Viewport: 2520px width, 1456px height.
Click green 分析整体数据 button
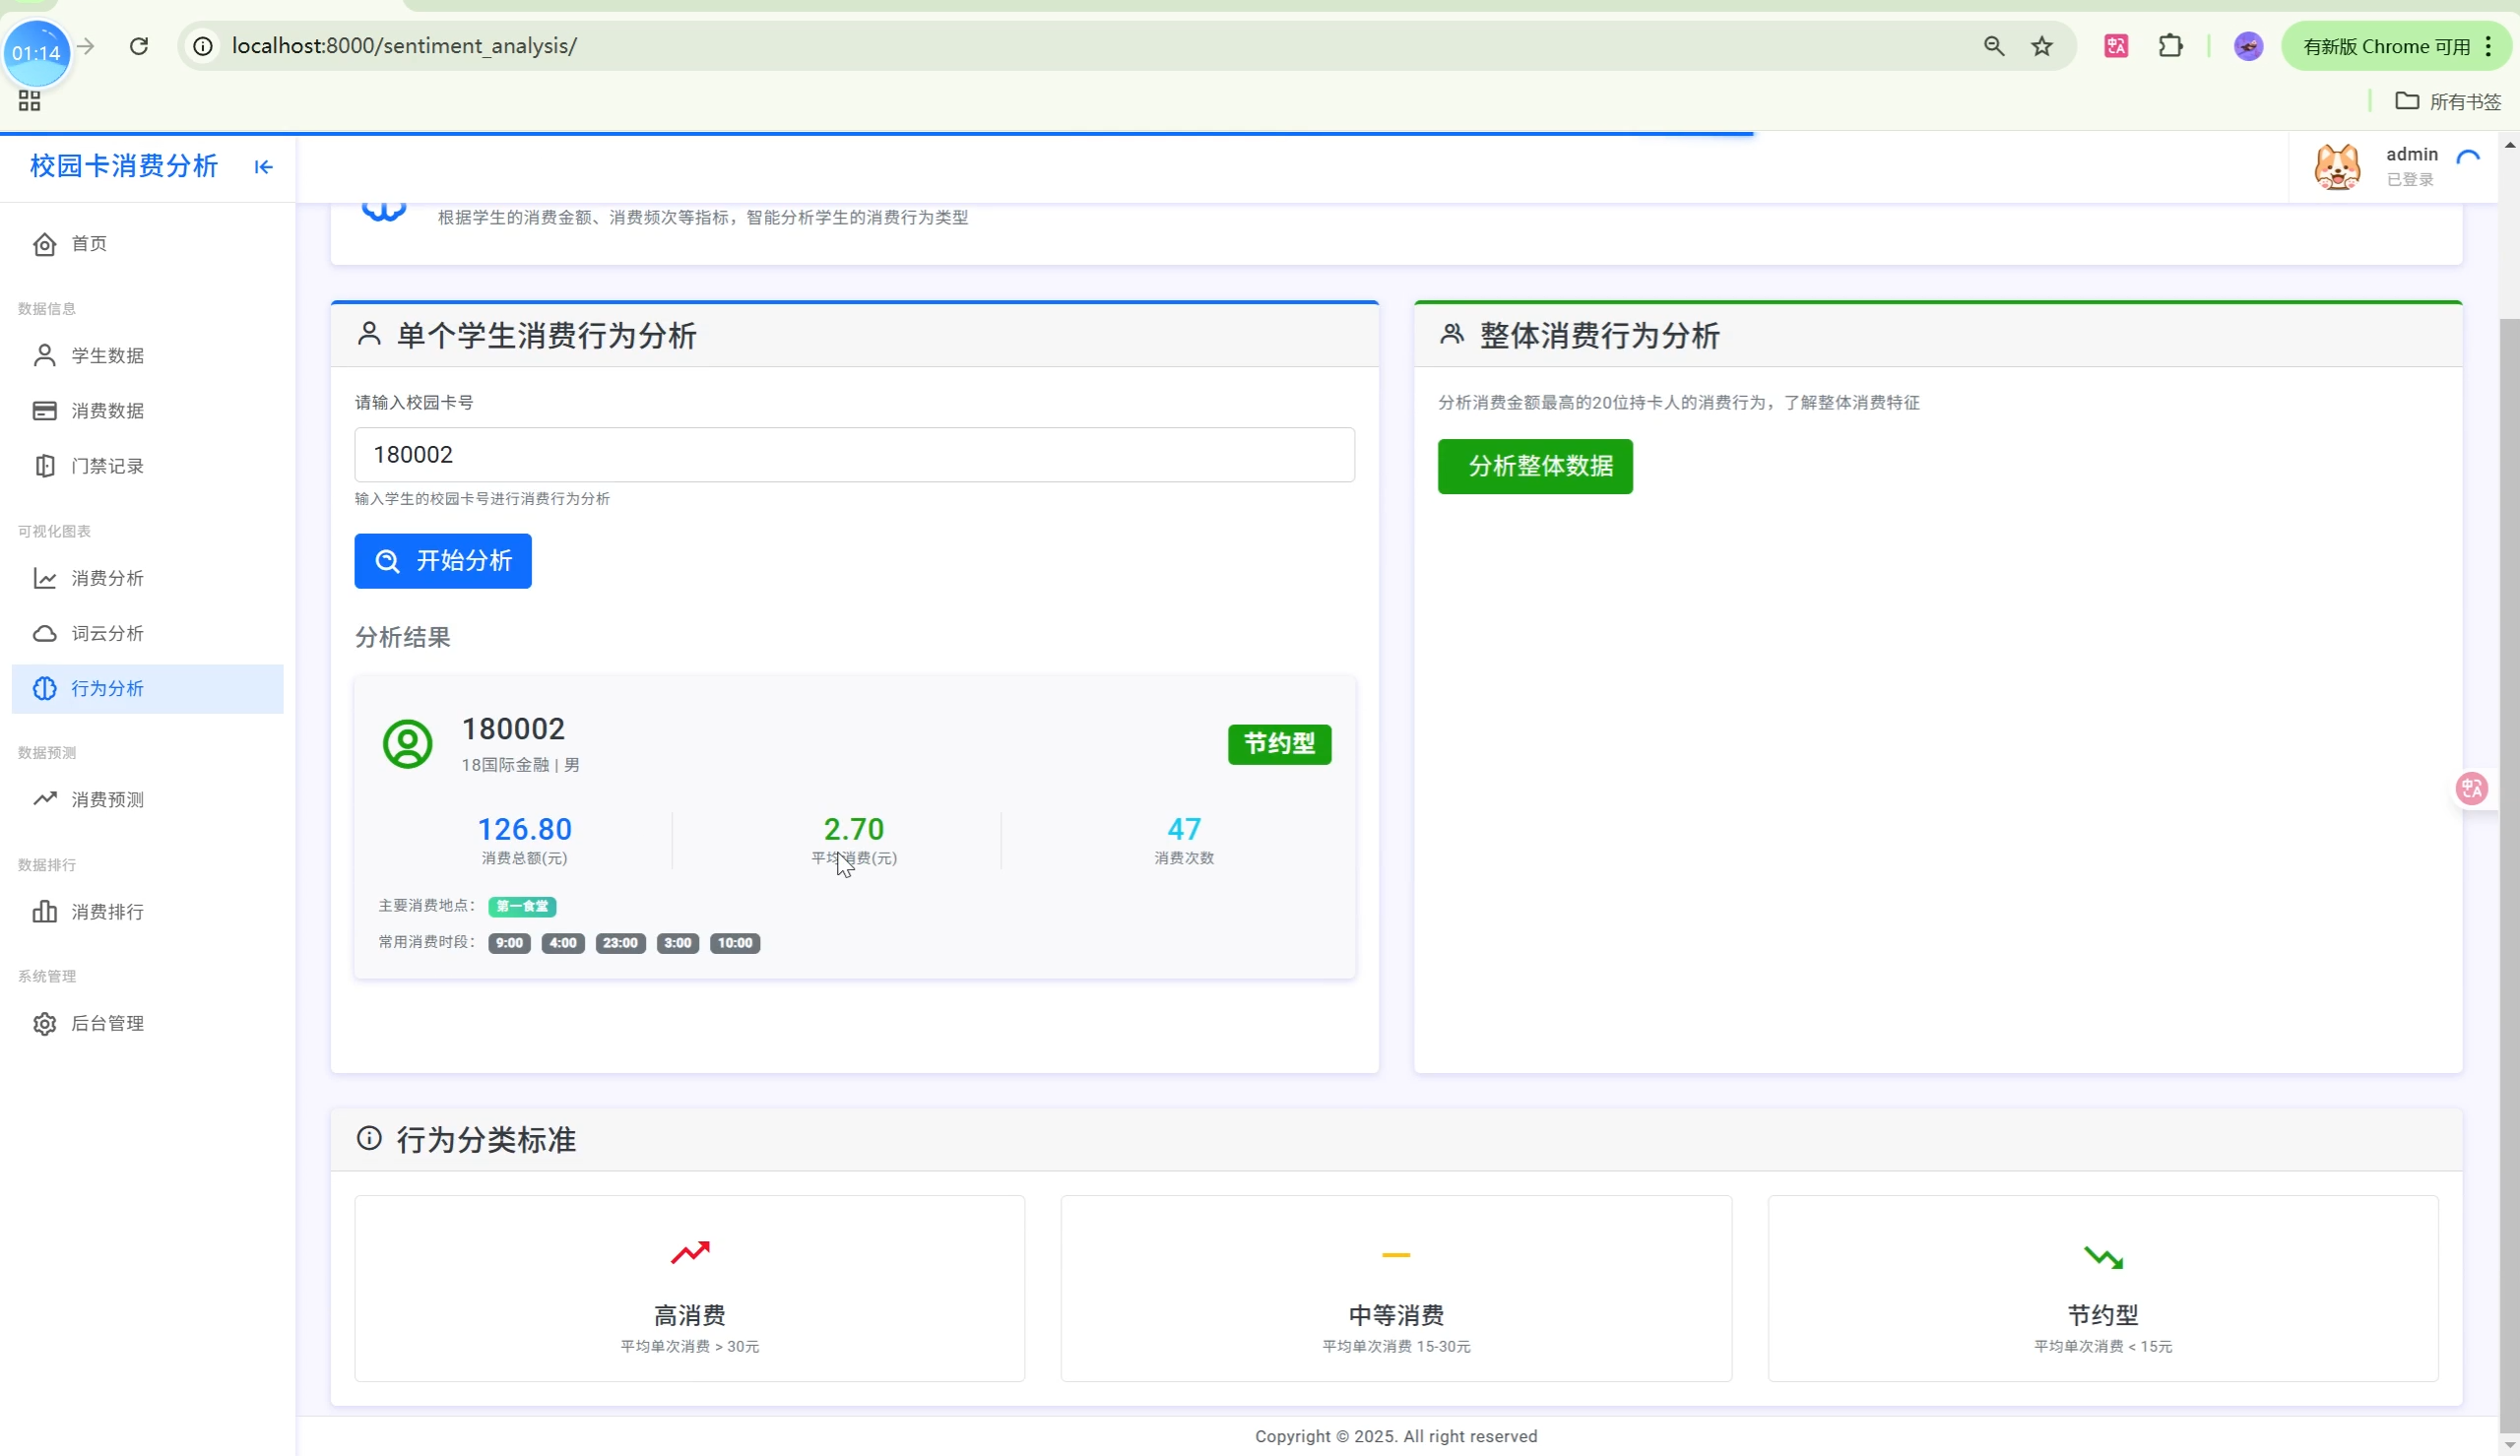pyautogui.click(x=1535, y=466)
